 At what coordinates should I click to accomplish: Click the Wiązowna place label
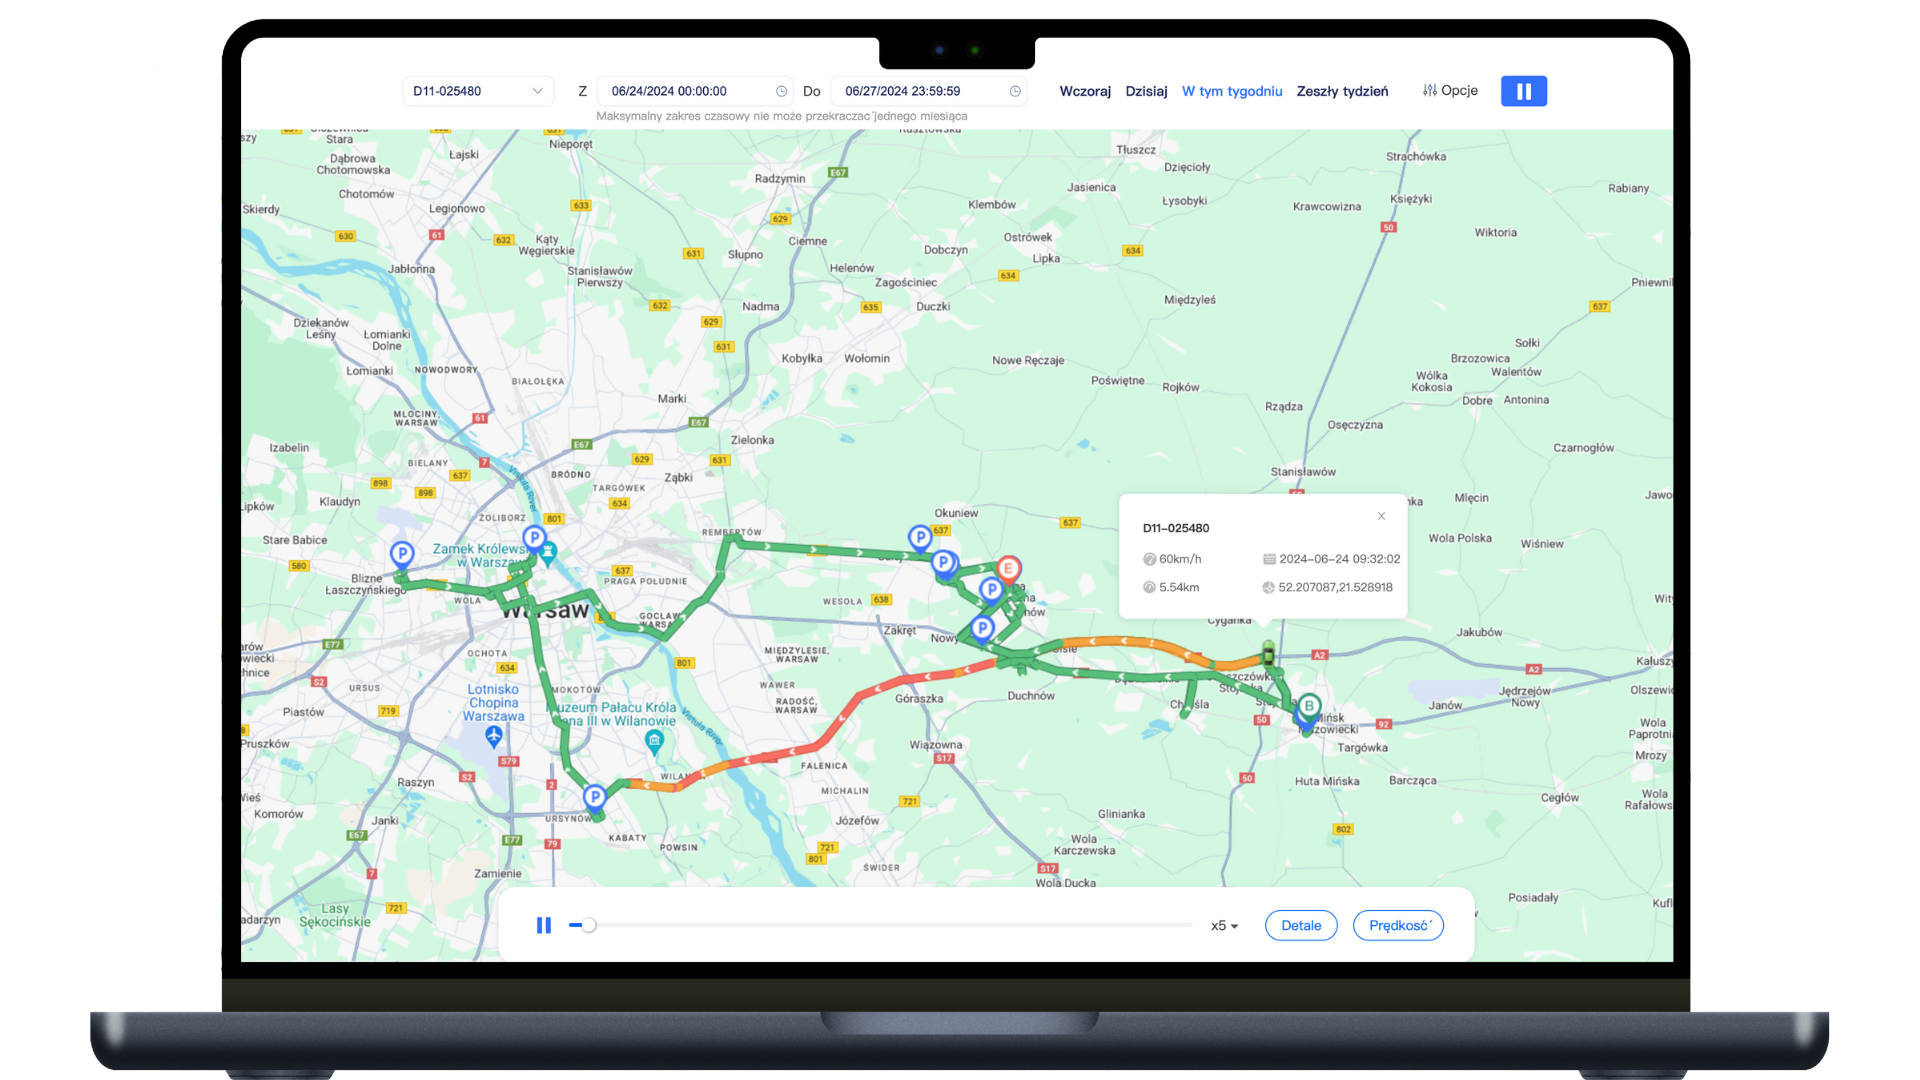(x=936, y=745)
